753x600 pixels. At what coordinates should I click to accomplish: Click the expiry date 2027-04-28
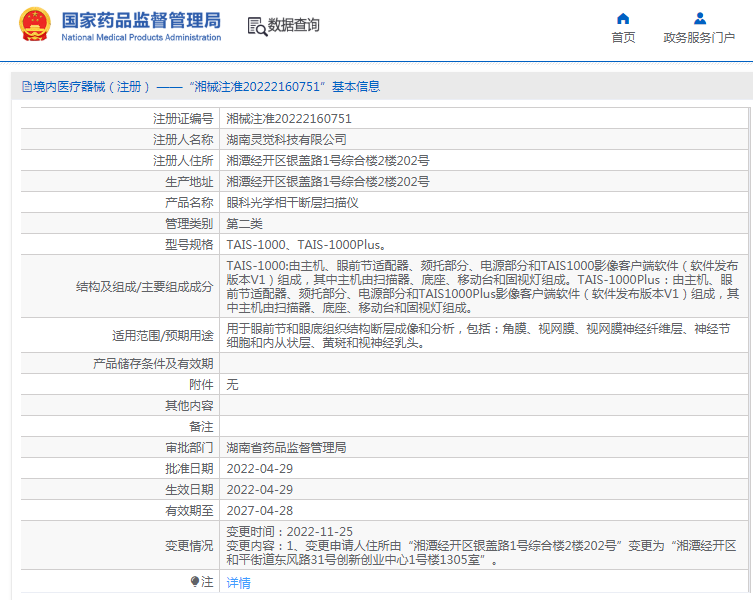(259, 510)
